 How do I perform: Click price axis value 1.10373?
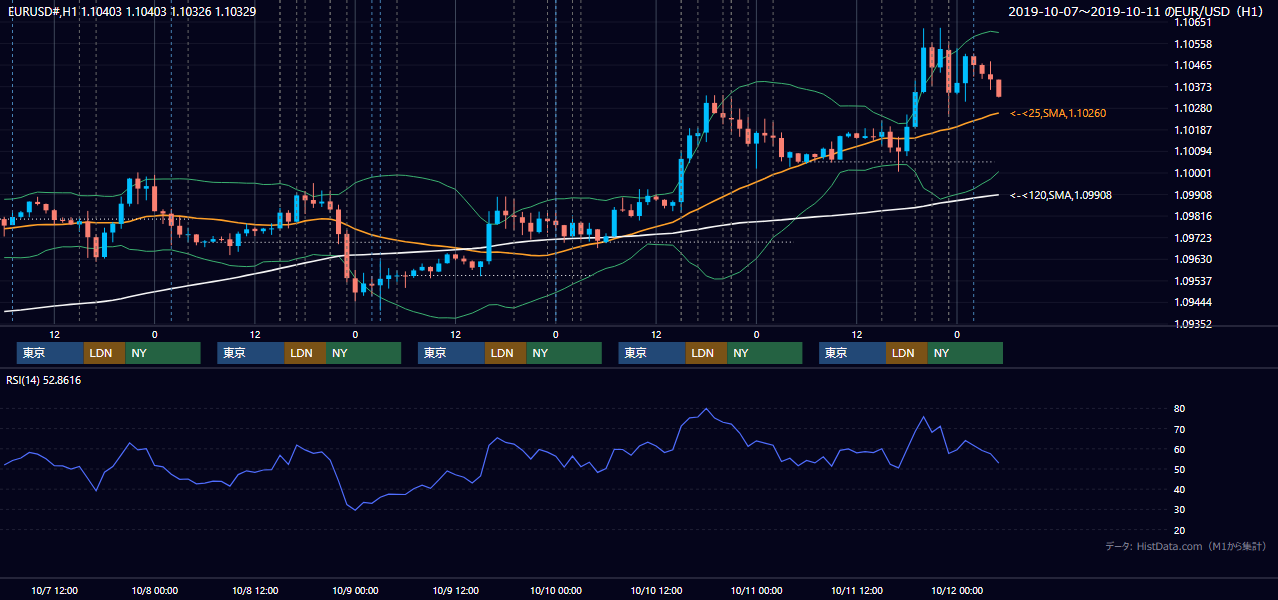1194,87
